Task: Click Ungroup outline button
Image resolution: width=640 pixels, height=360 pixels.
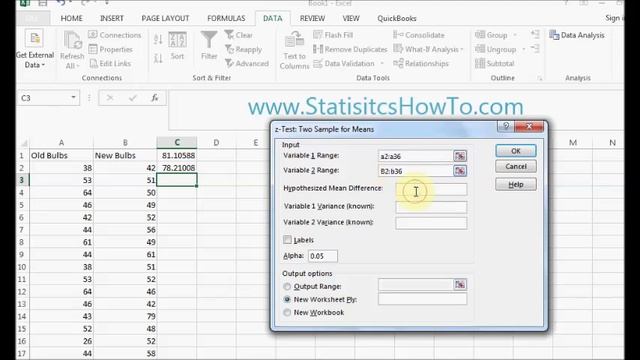Action: click(496, 49)
